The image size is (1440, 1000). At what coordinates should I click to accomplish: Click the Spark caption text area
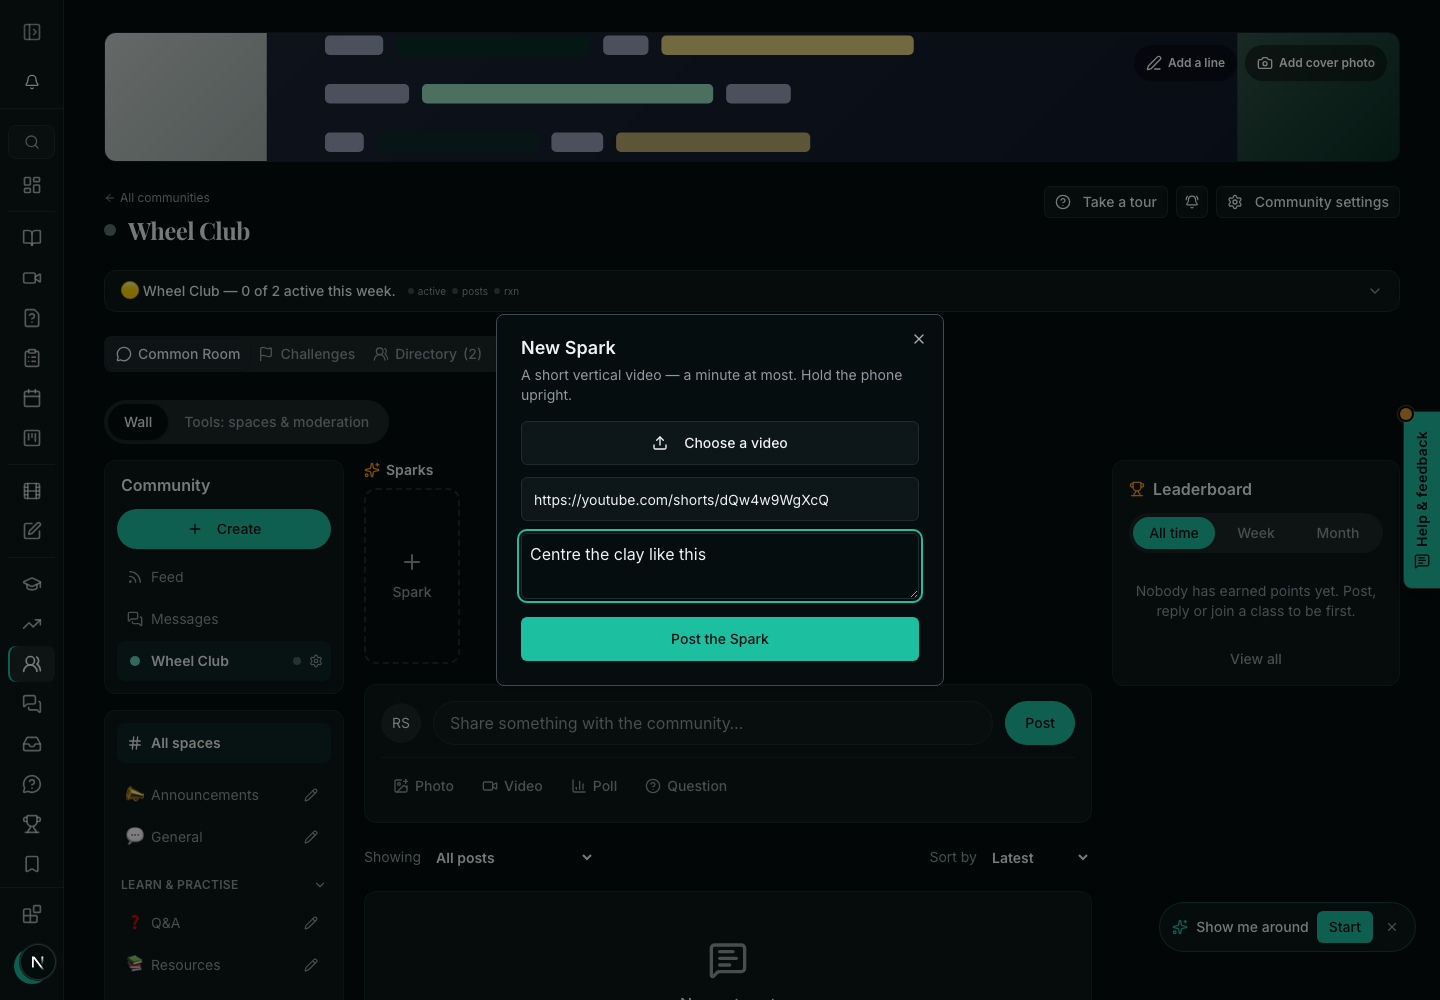point(720,566)
